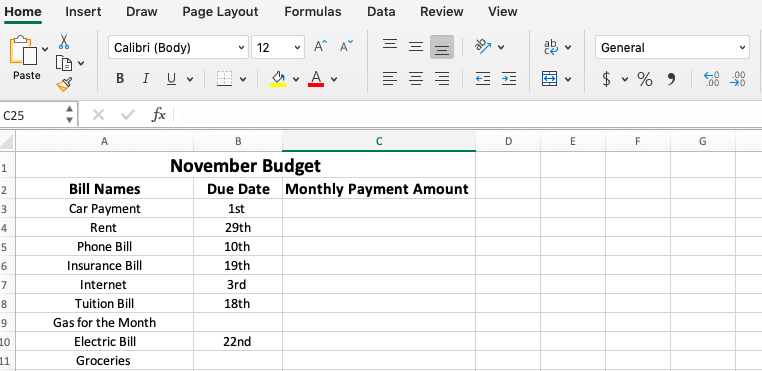
Task: Select column C header
Action: [x=379, y=141]
